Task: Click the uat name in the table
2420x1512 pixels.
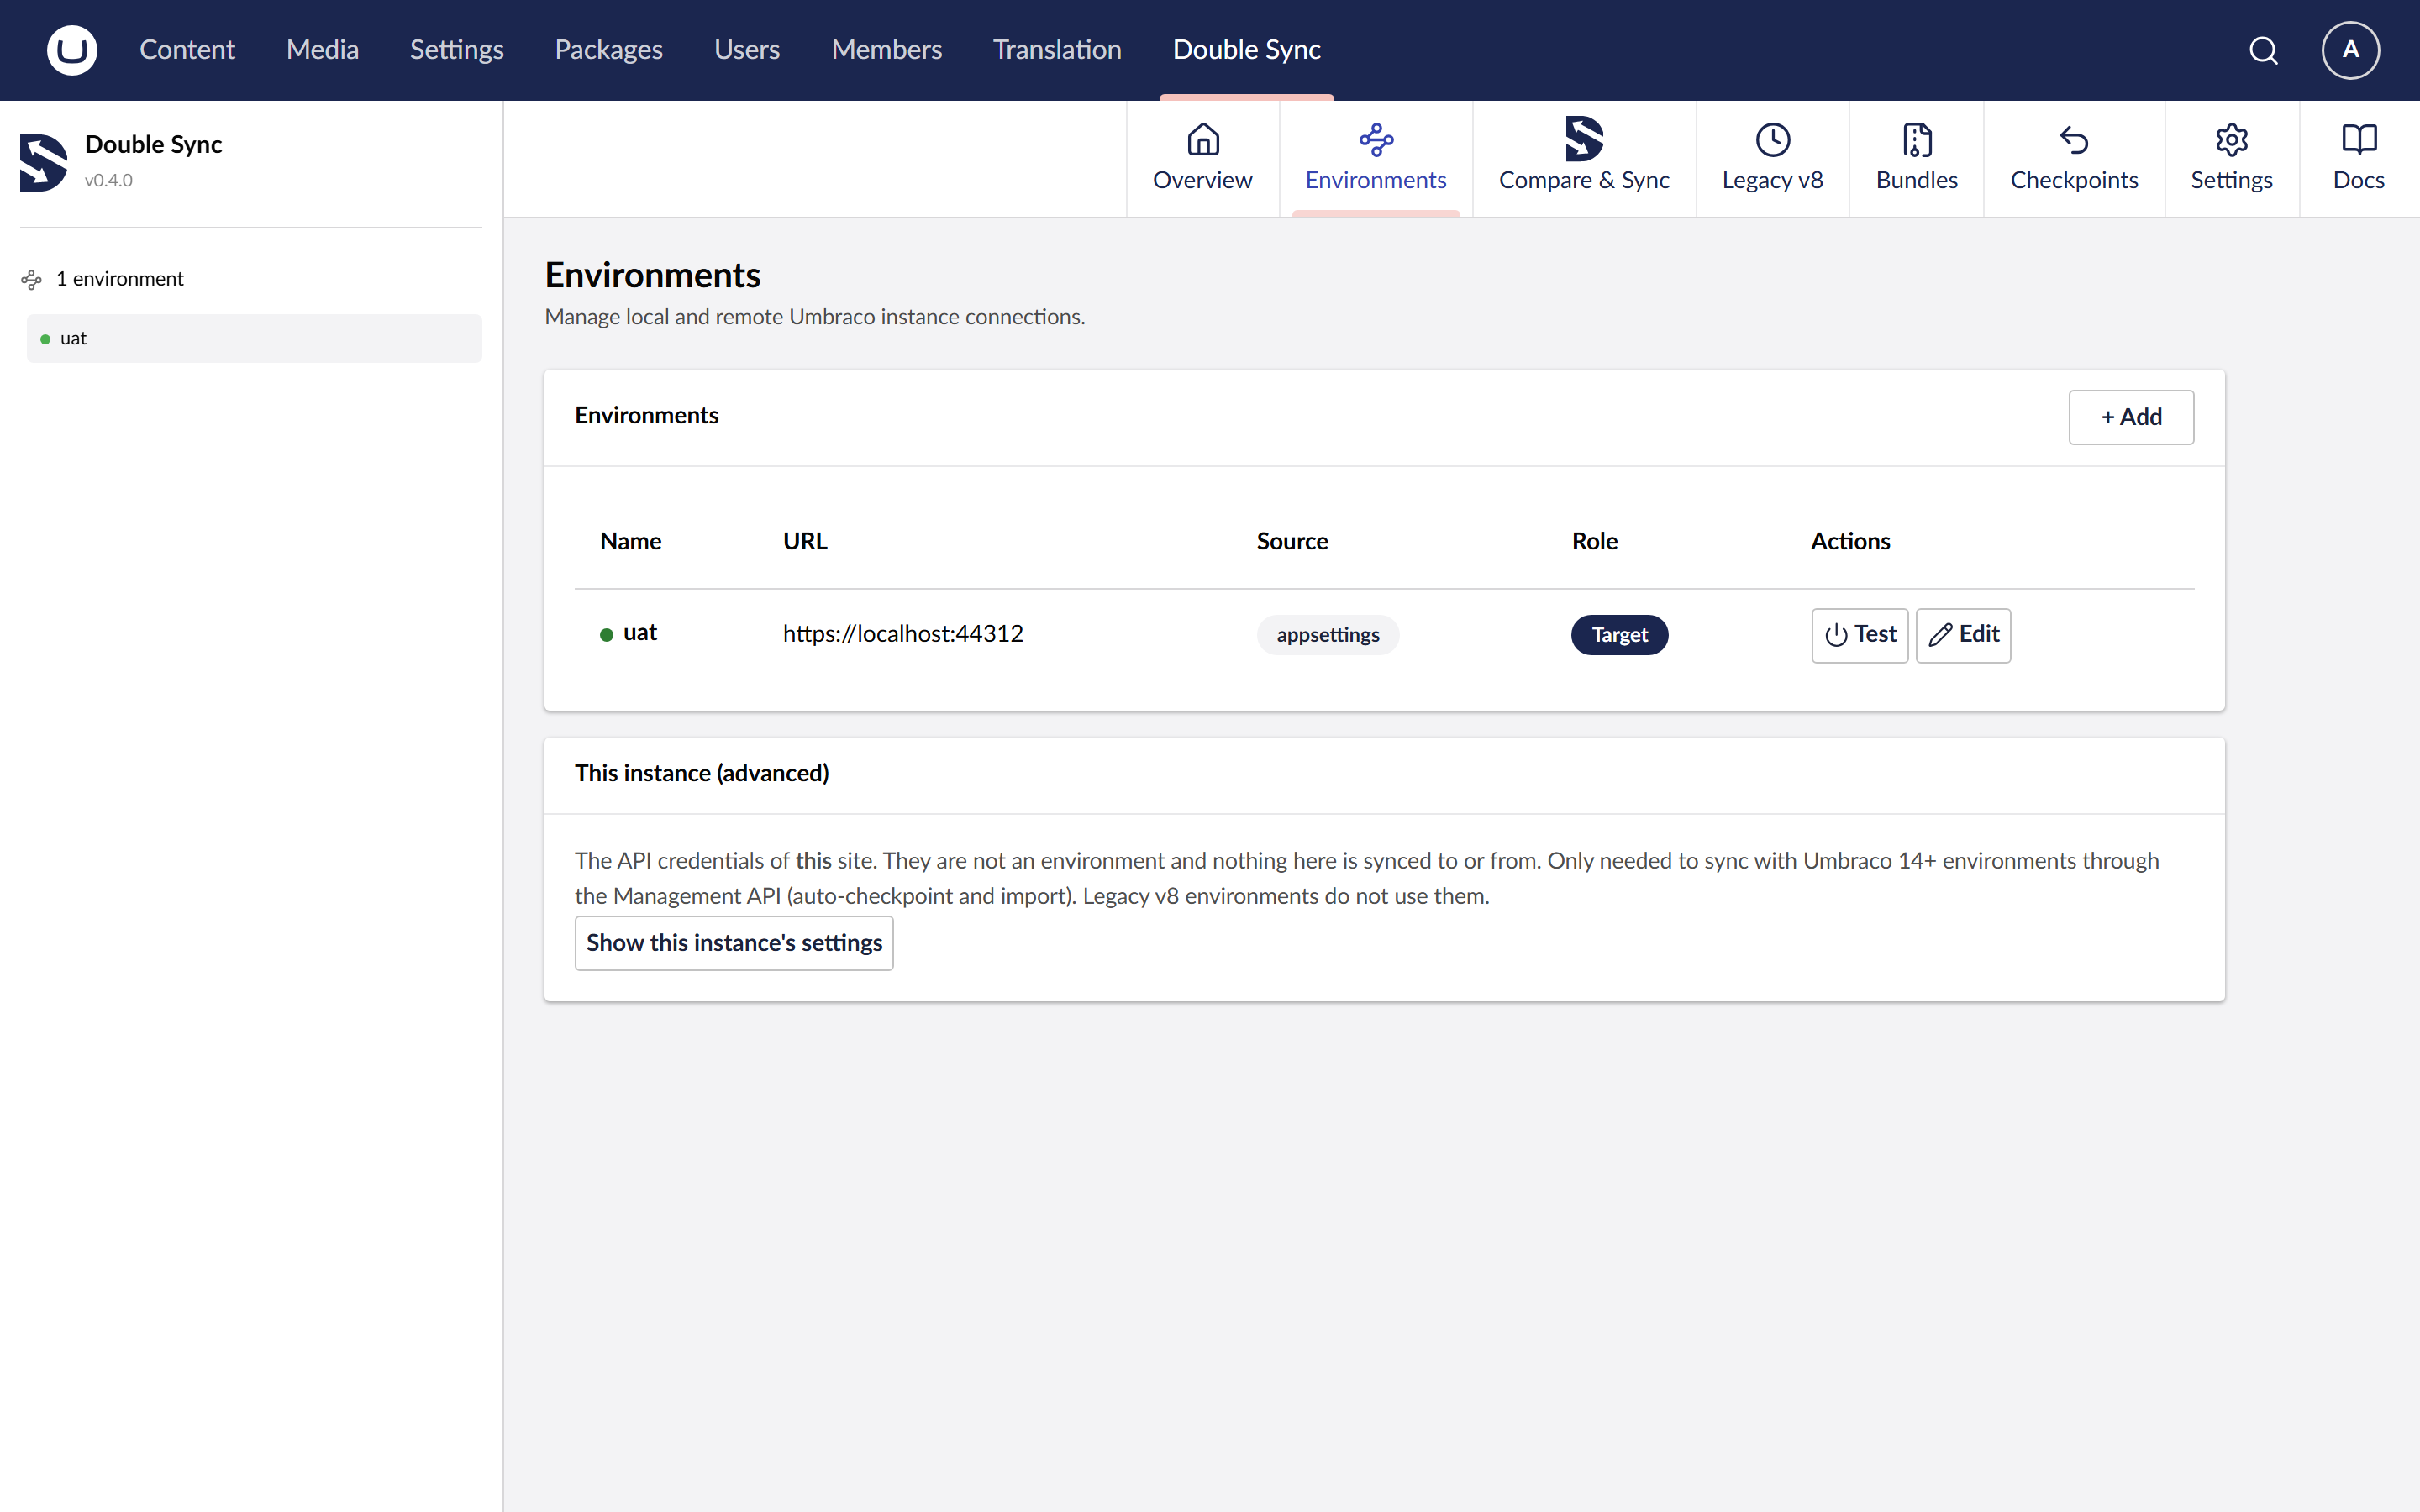Action: [x=640, y=633]
